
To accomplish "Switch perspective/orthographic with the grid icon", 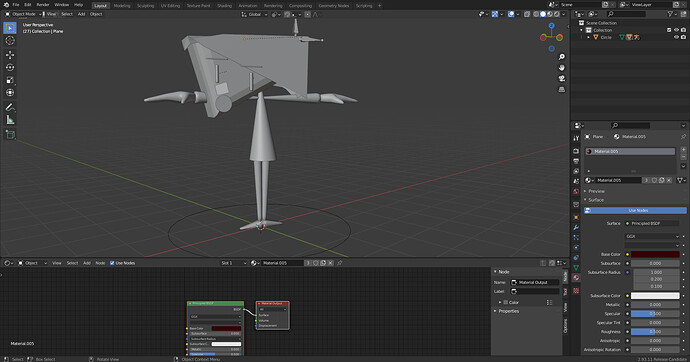I will pos(562,89).
